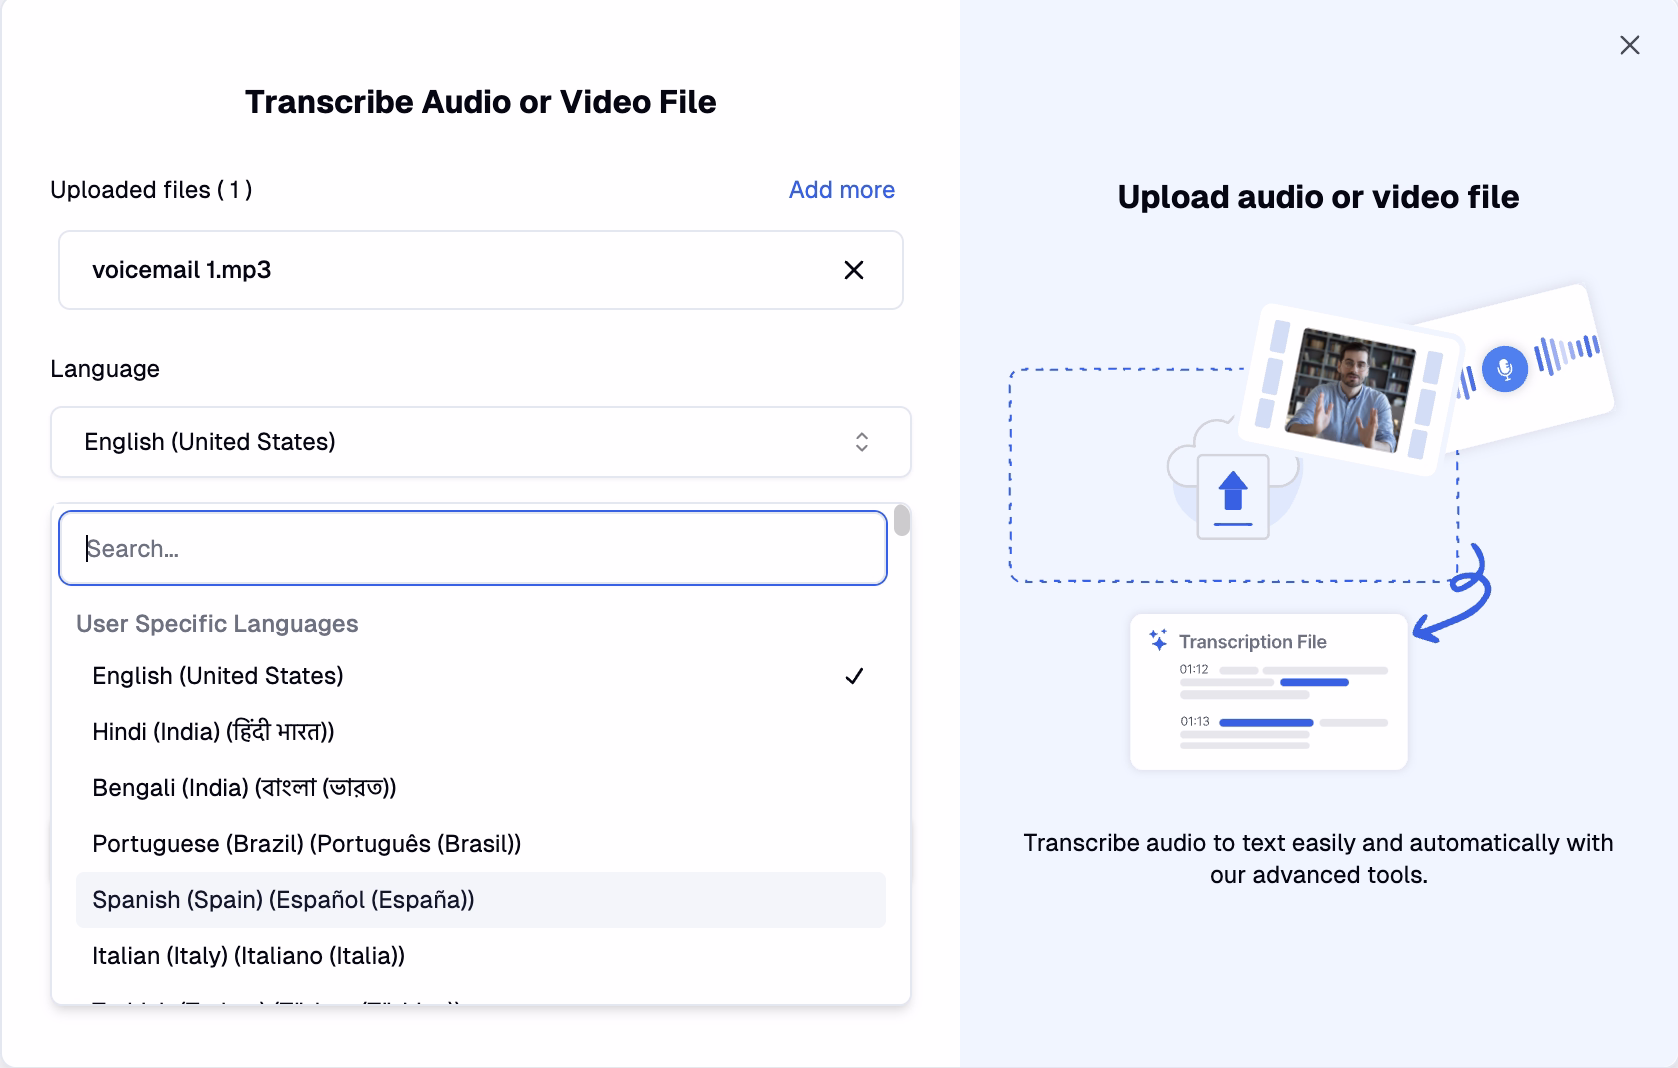Click the checkmark beside English (United States)

click(854, 676)
